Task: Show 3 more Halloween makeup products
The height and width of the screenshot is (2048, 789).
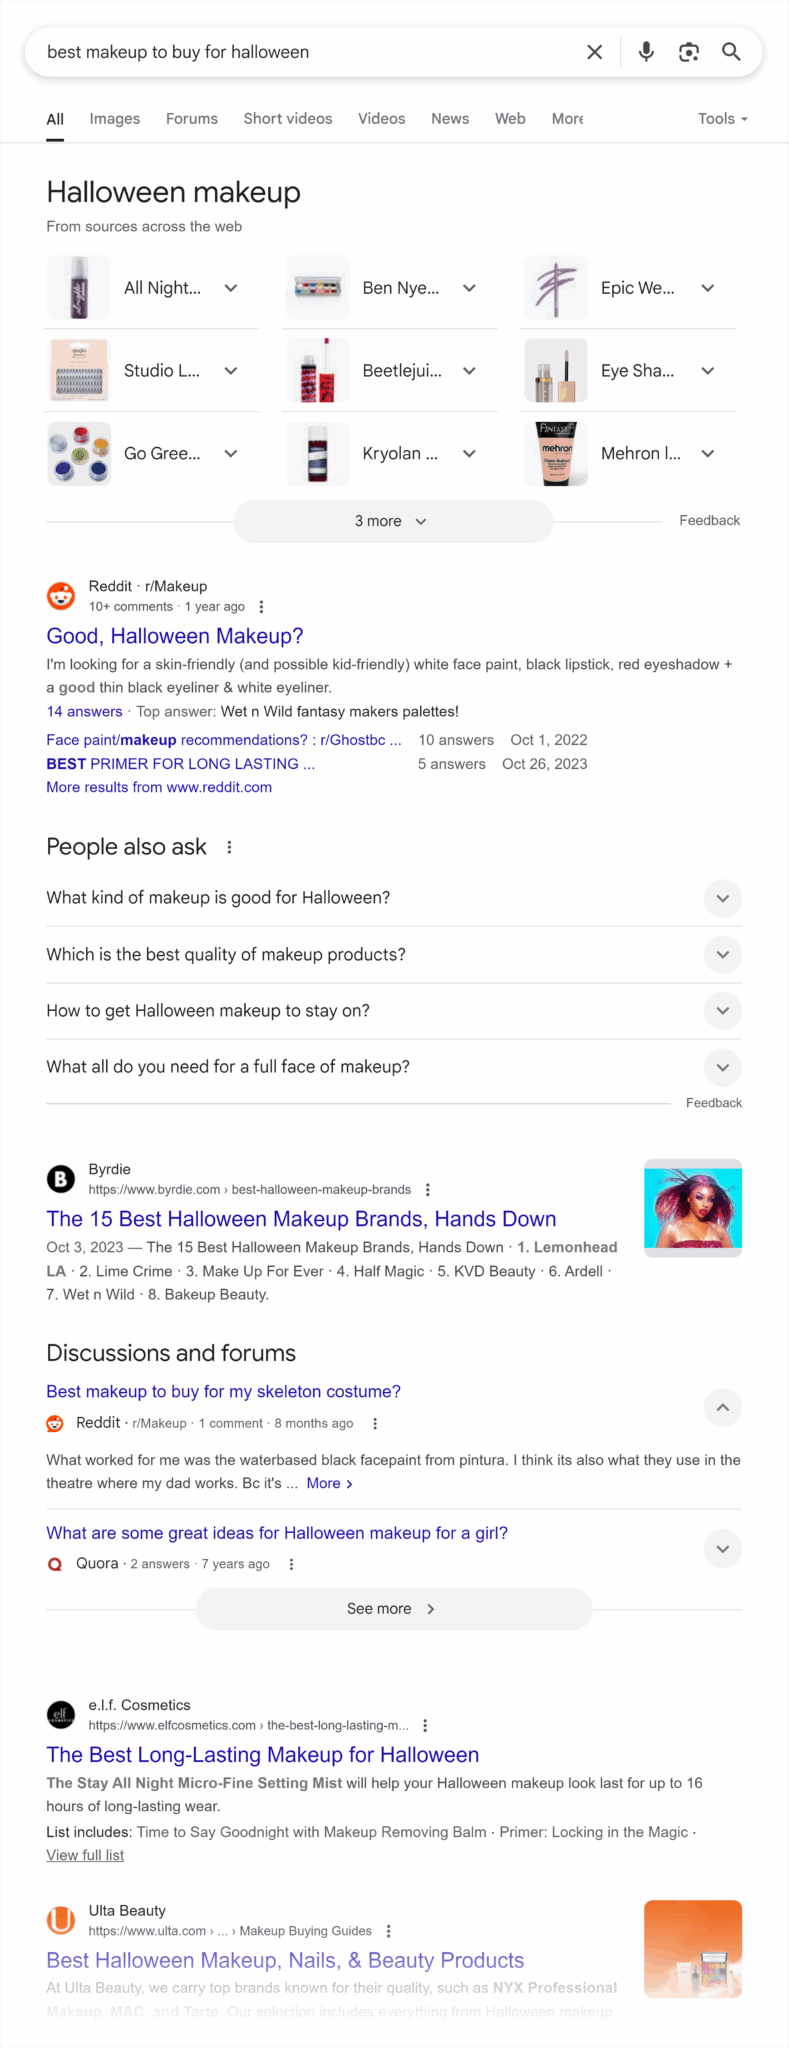Action: click(393, 521)
